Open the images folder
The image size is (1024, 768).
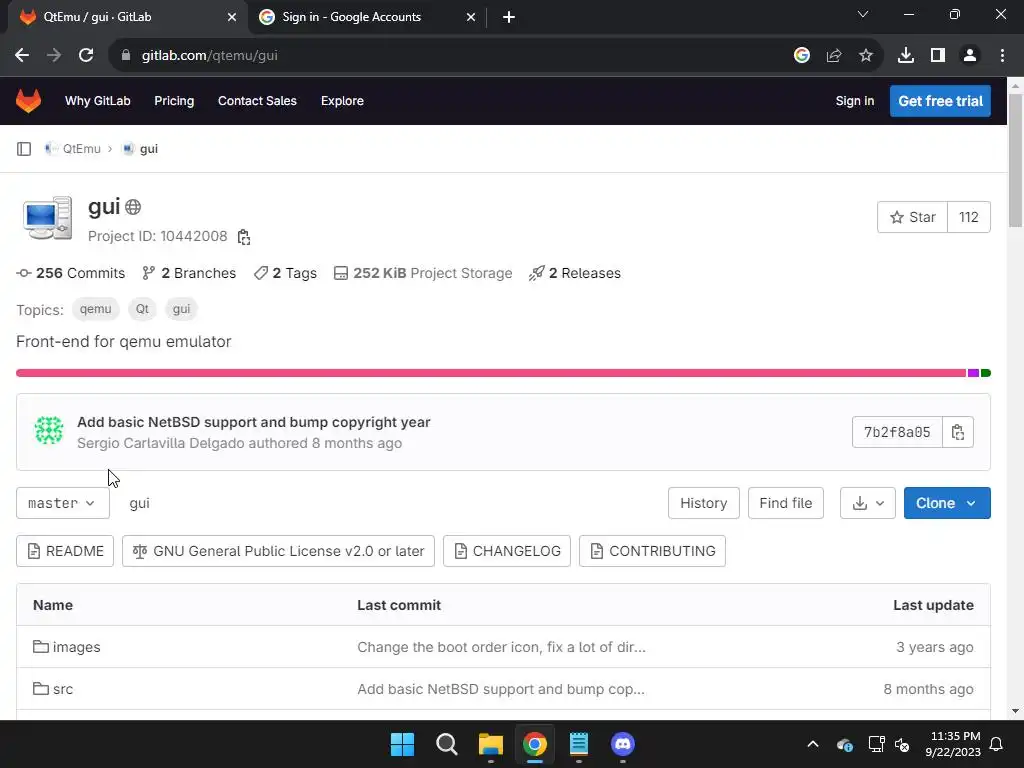point(76,647)
